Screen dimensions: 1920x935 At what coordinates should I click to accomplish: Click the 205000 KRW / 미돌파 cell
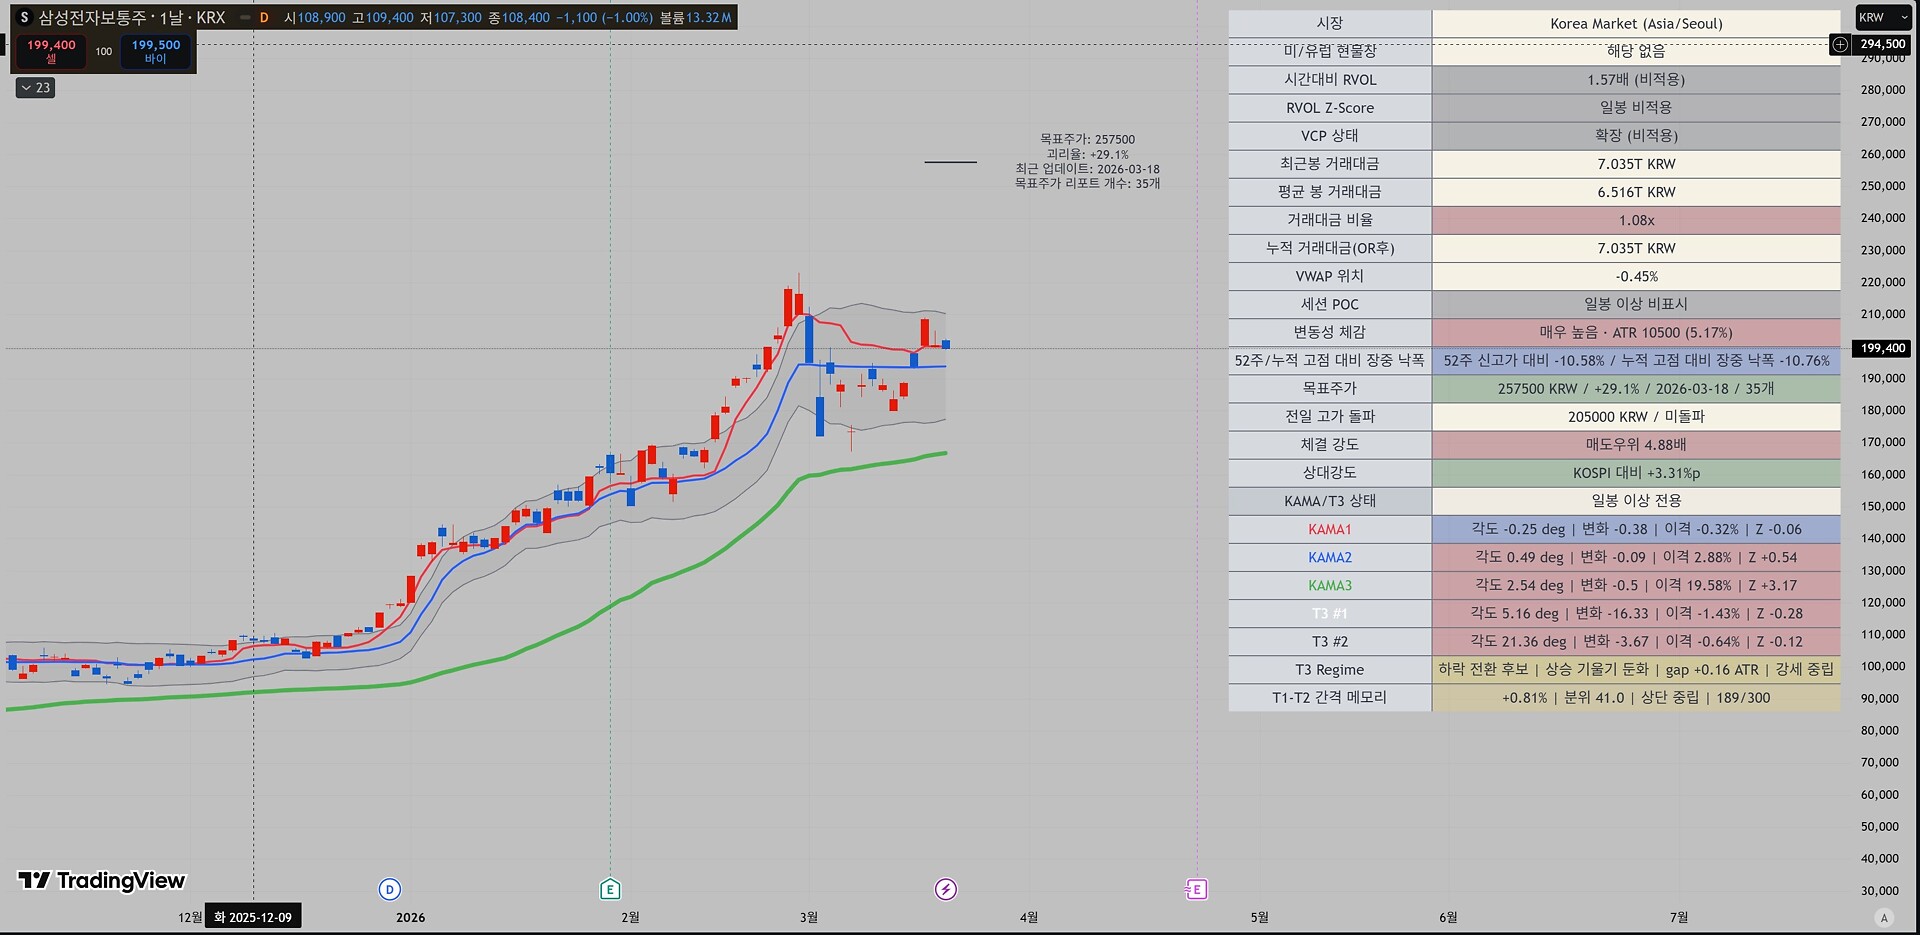[x=1636, y=416]
